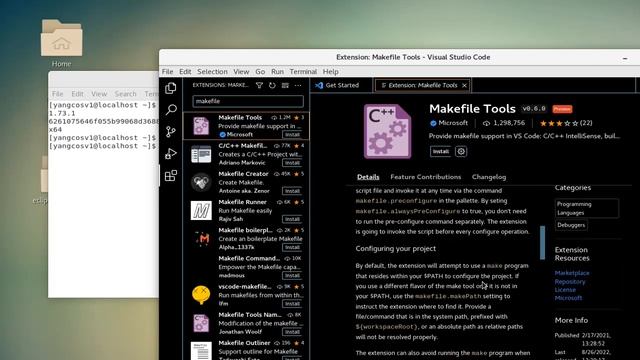
Task: Open extensions panel more actions ellipsis
Action: point(298,85)
